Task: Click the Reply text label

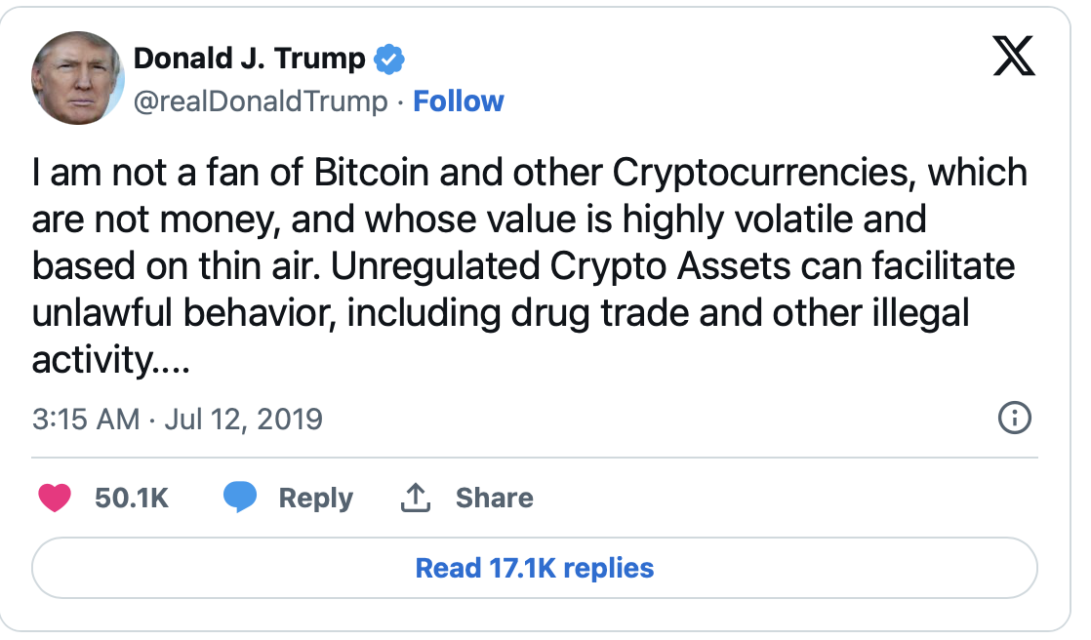Action: [x=316, y=499]
